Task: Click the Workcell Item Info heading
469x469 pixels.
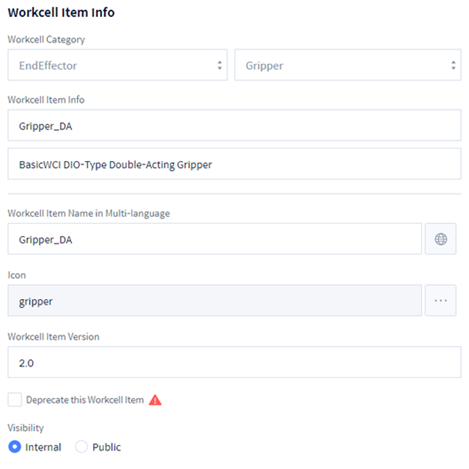Action: [61, 13]
